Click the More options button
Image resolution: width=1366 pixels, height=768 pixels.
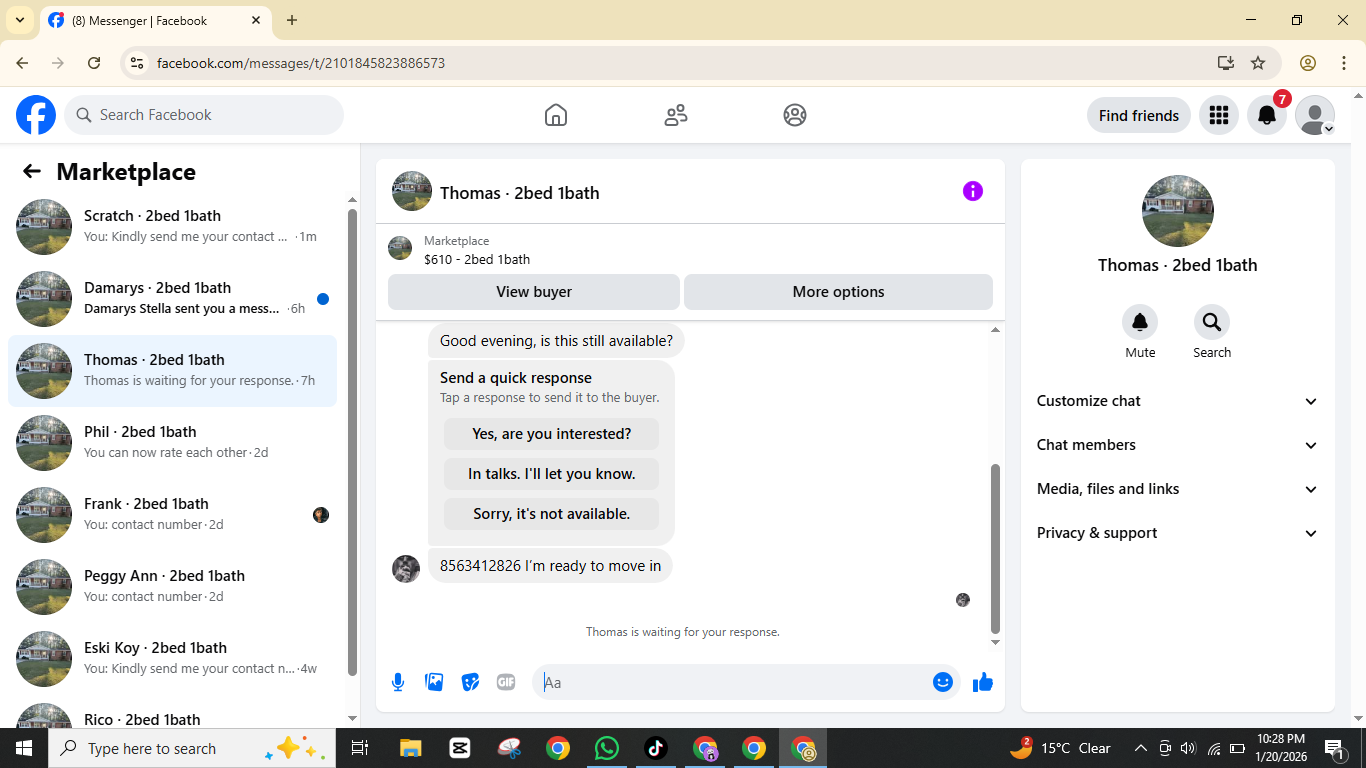coord(838,292)
